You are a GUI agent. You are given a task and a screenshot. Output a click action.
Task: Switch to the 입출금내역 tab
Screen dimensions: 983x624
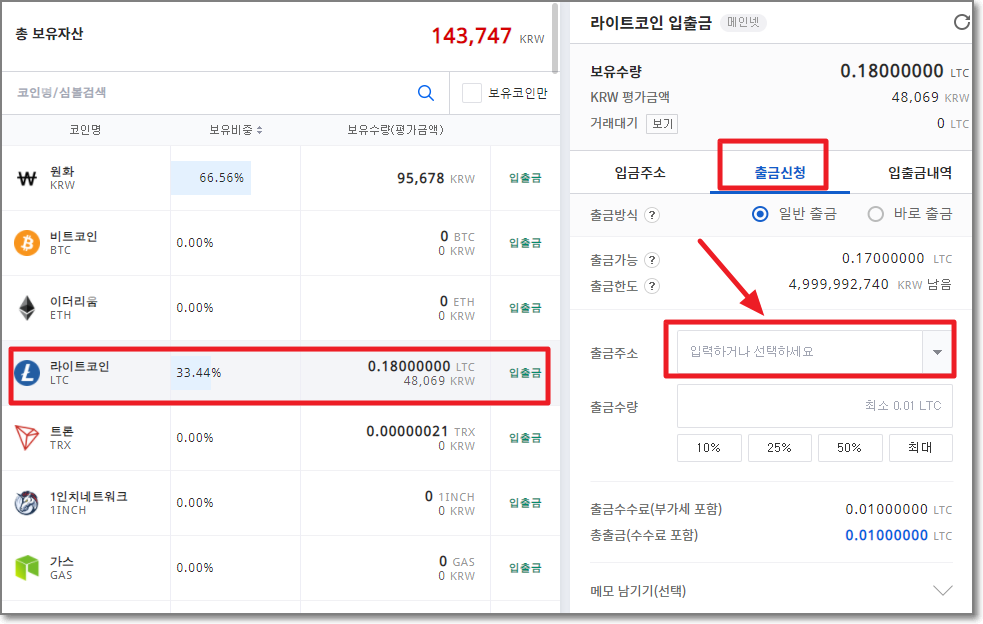[x=920, y=172]
